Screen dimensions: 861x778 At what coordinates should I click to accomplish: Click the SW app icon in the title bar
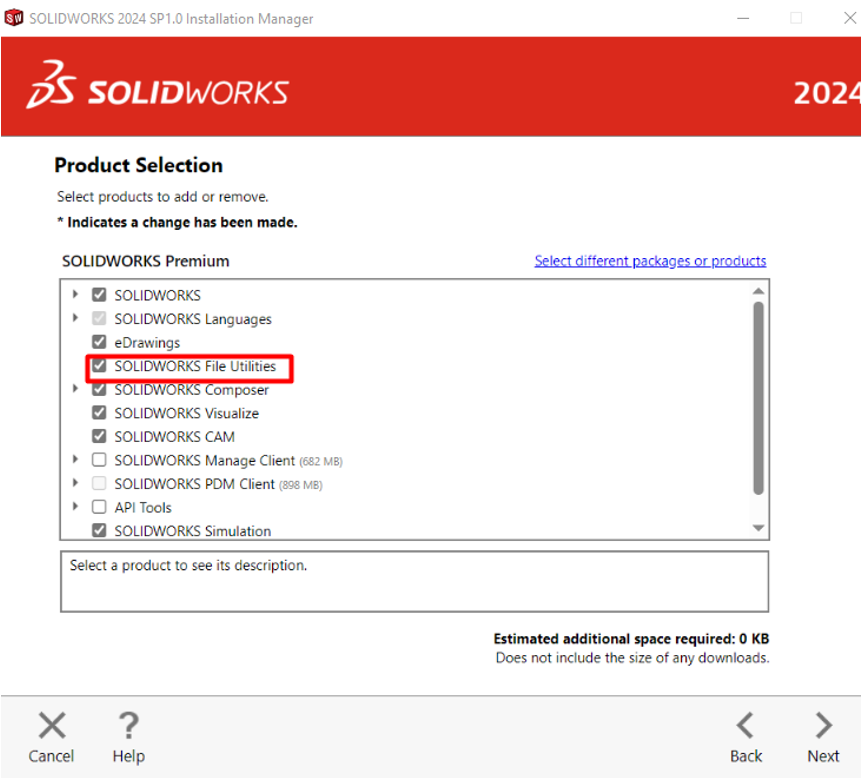(x=14, y=18)
